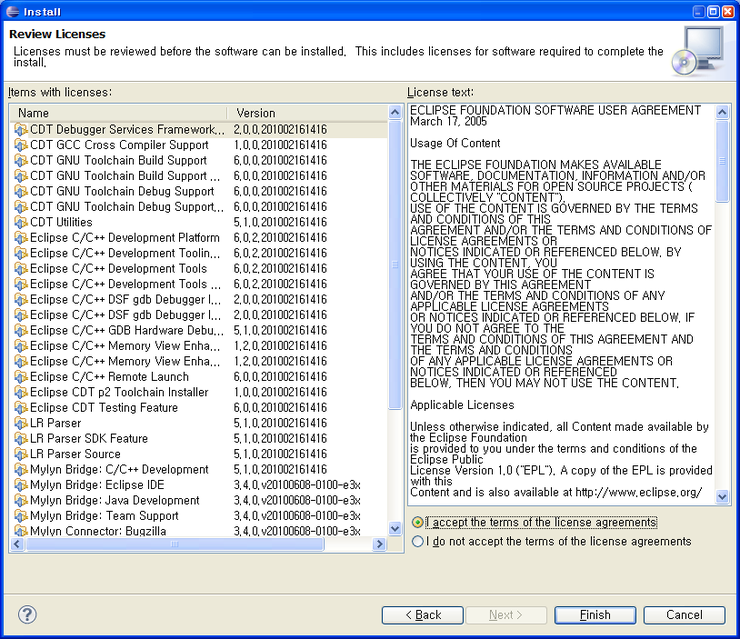Click the icon next to CDT GCC Cross Compiler Support
This screenshot has width=740, height=639.
20,145
